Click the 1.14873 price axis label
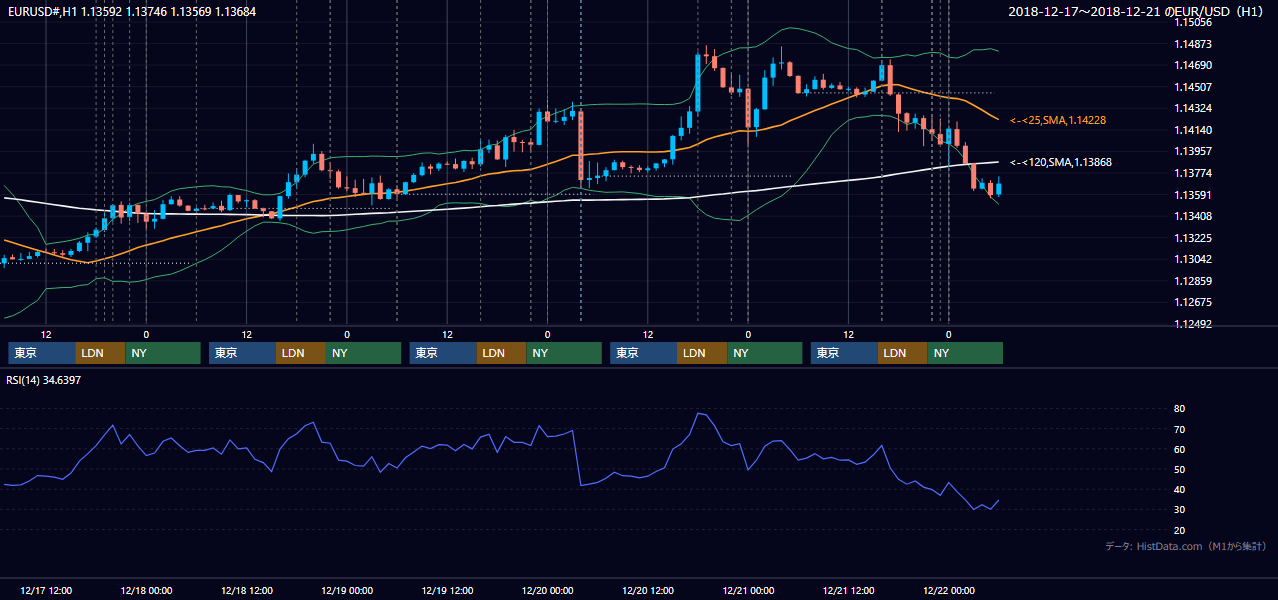The image size is (1278, 600). 1193,44
